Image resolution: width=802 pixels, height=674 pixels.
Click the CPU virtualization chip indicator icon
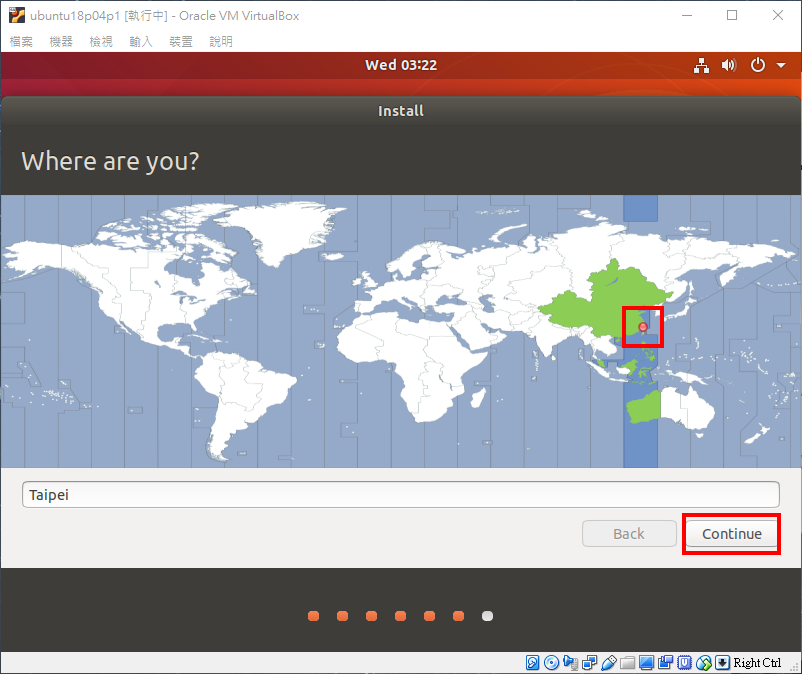point(684,663)
